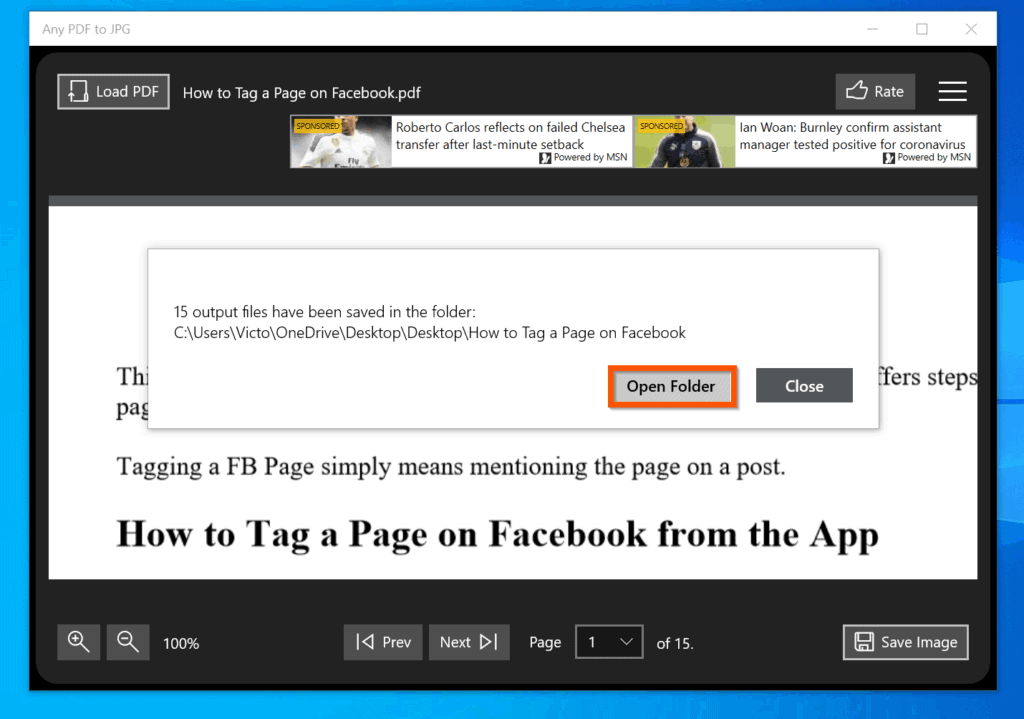This screenshot has width=1024, height=719.
Task: Close the output files dialog
Action: click(804, 386)
